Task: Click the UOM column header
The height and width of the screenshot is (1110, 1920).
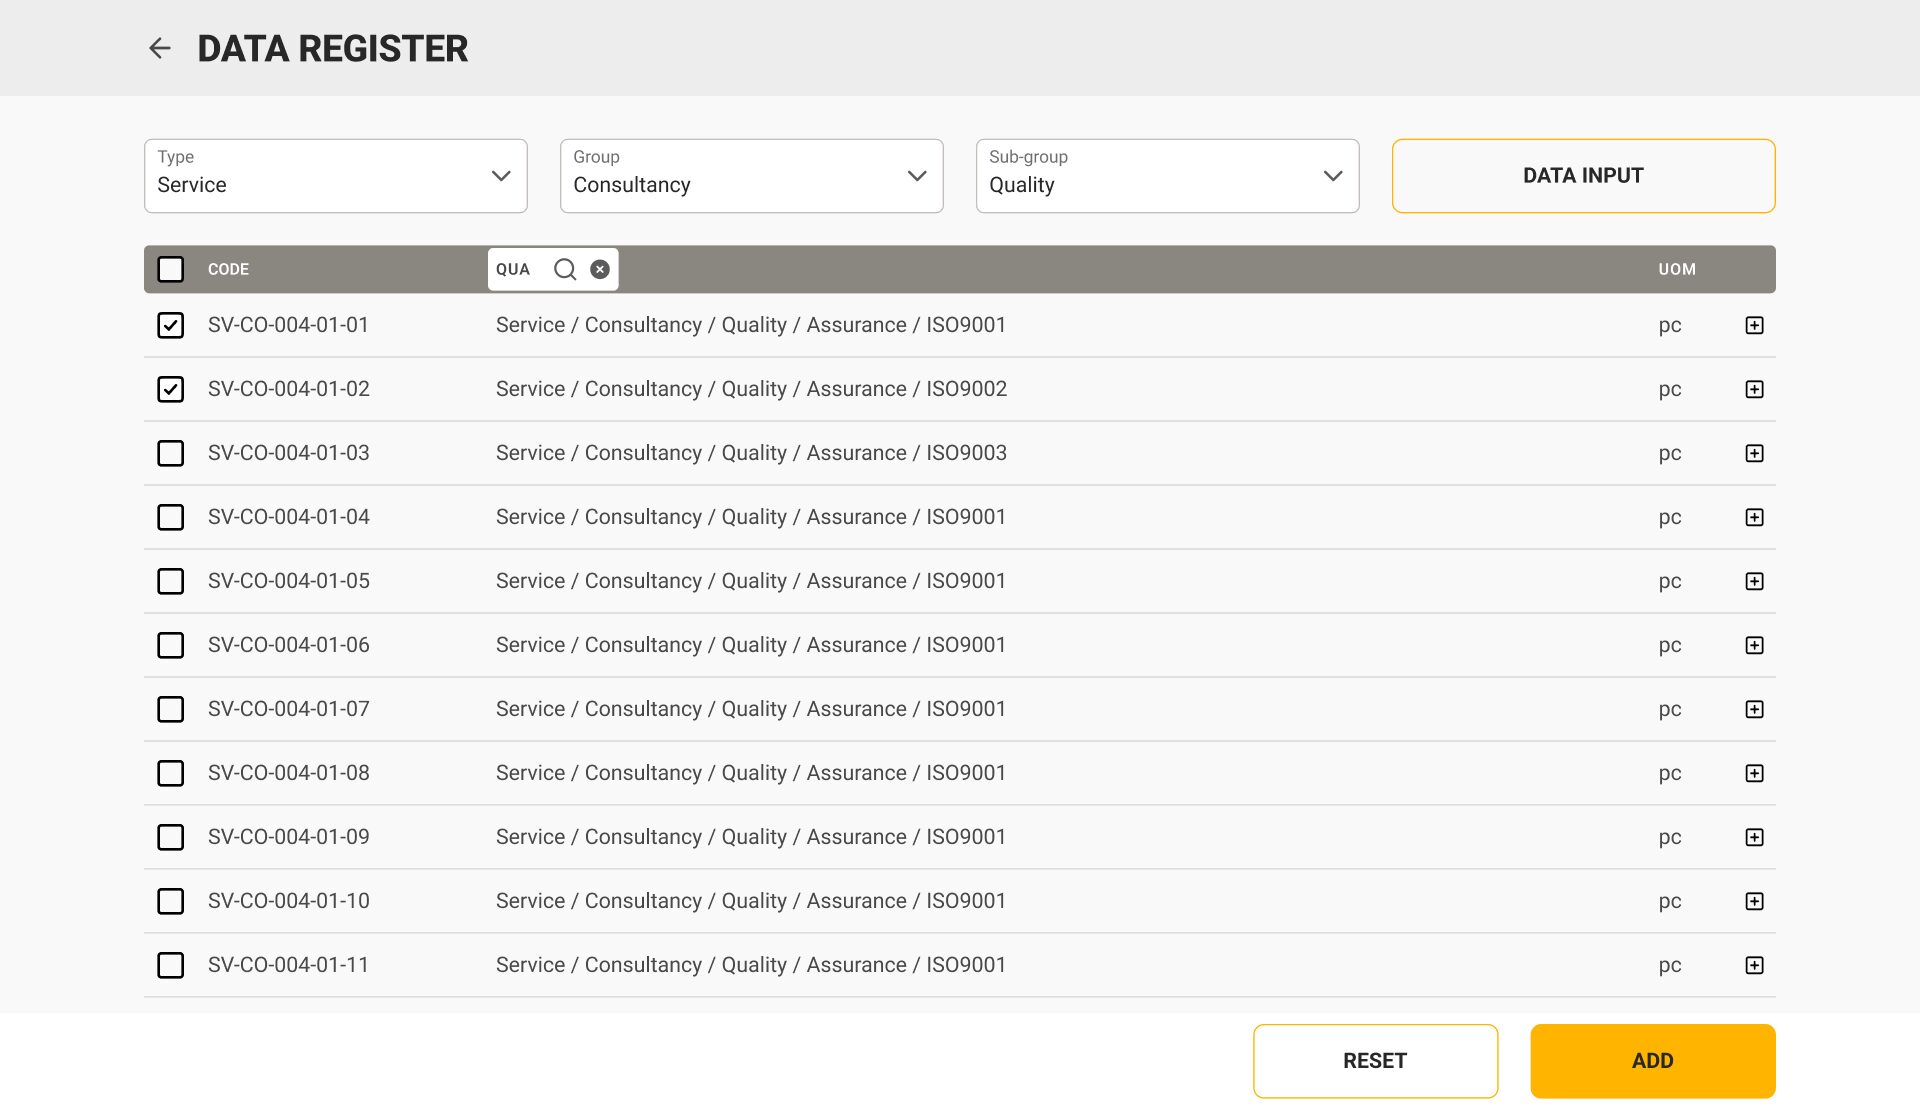Action: point(1677,269)
